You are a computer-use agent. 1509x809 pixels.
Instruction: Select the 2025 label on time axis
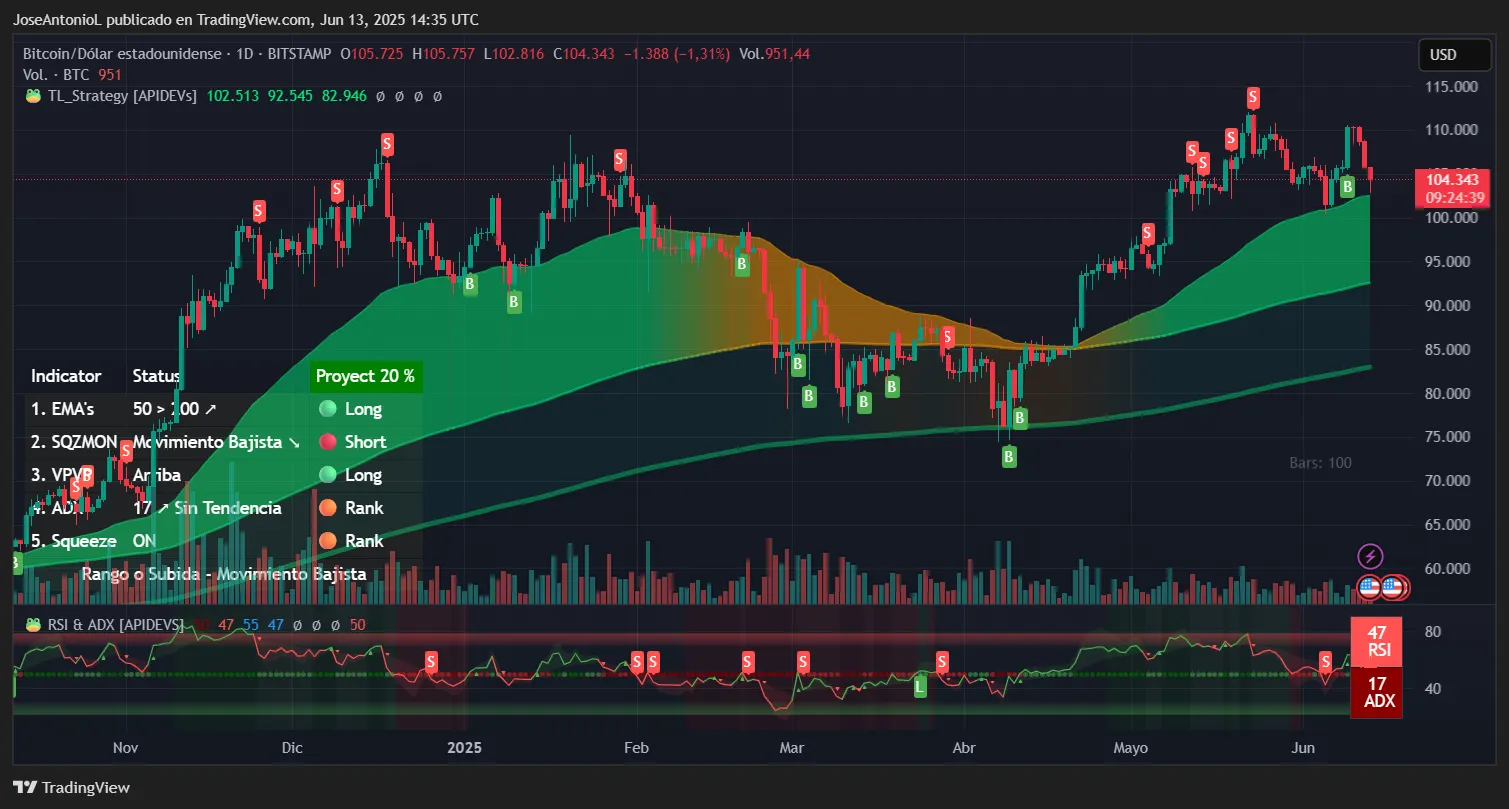[464, 748]
